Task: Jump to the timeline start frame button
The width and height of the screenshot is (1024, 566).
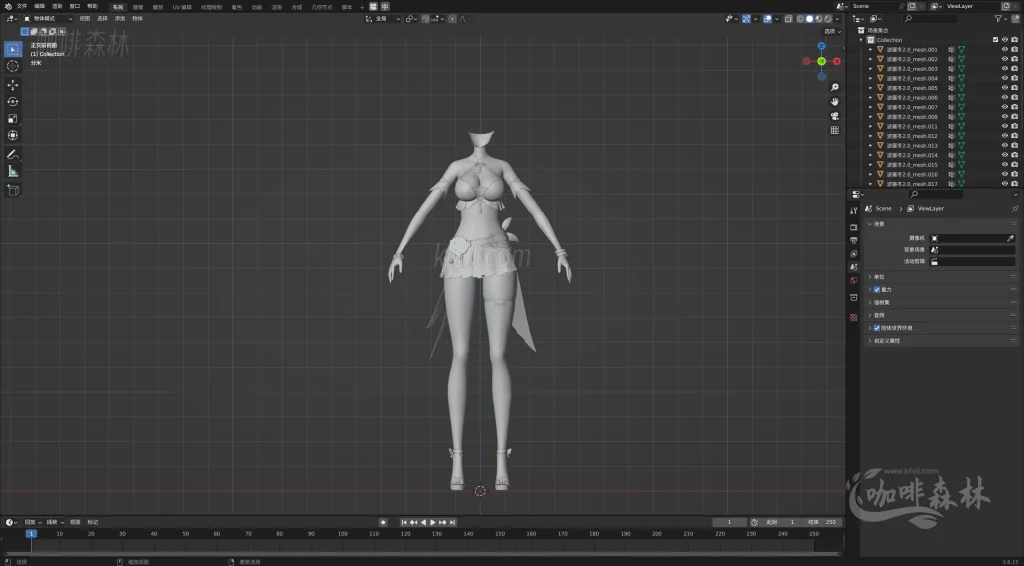Action: coord(404,522)
